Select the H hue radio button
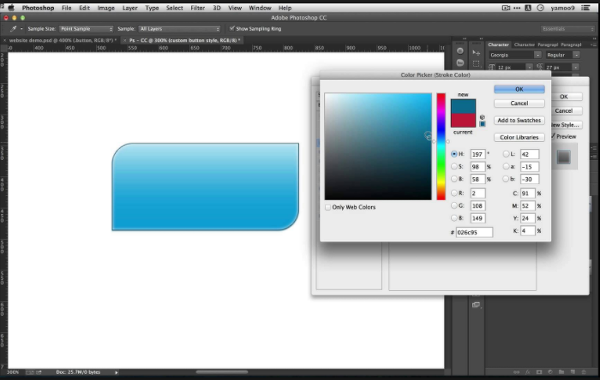This screenshot has width=600, height=380. click(x=454, y=154)
